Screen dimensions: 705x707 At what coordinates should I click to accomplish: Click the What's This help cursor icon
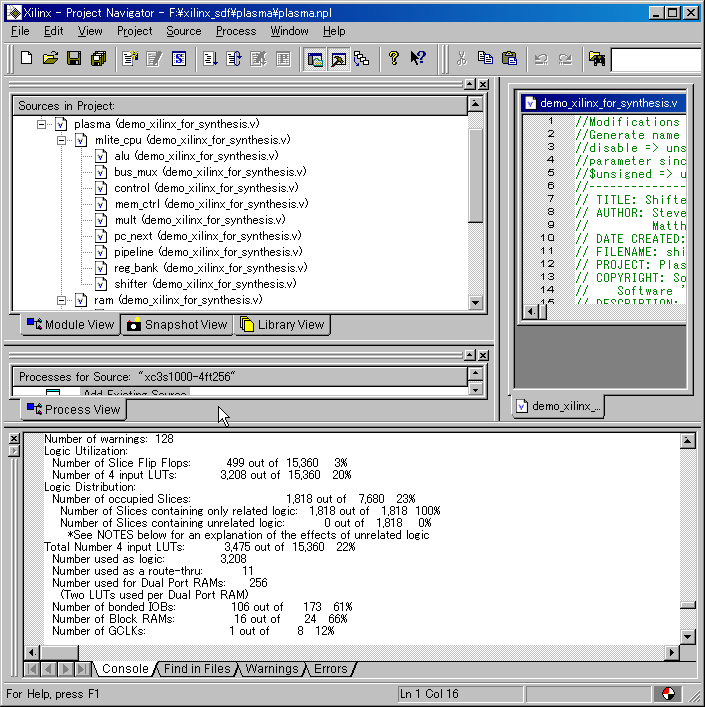click(418, 59)
